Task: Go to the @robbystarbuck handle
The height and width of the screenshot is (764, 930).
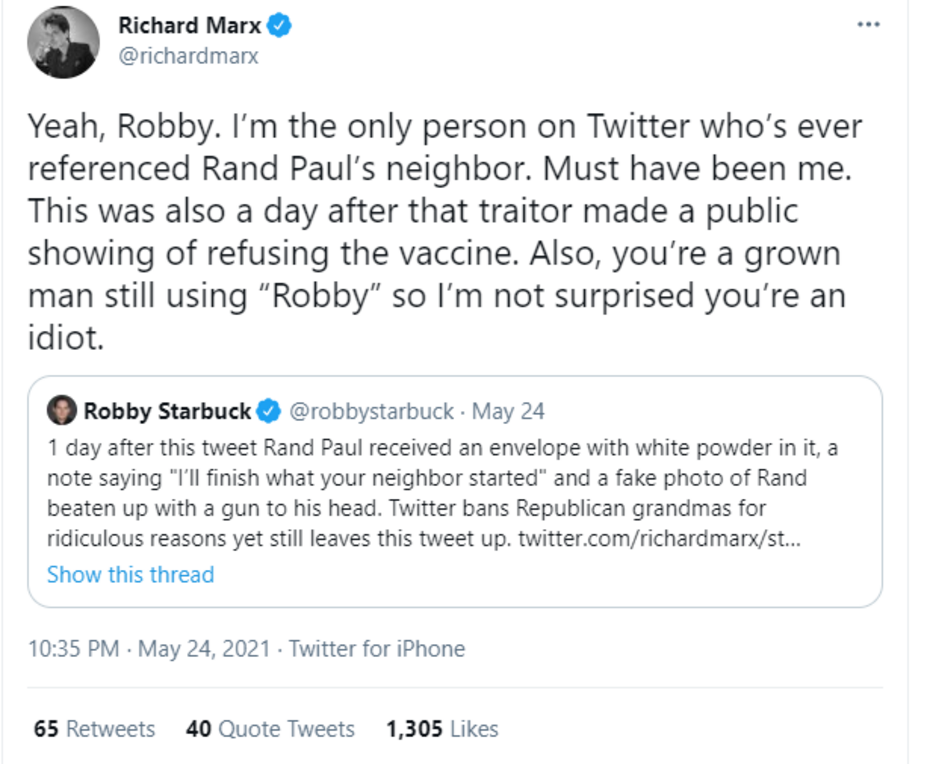Action: tap(372, 411)
